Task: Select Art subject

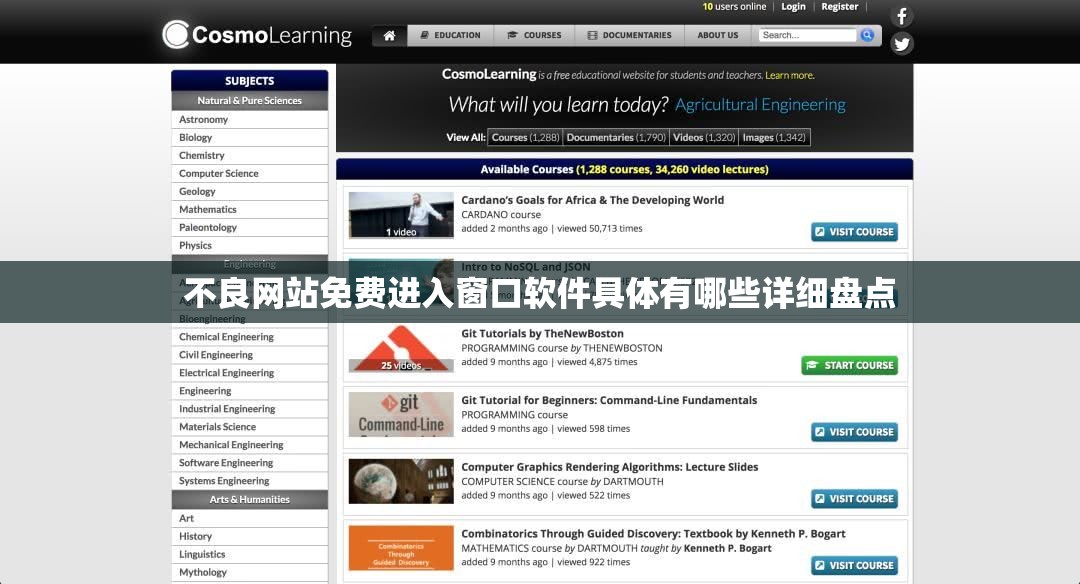Action: (x=249, y=519)
